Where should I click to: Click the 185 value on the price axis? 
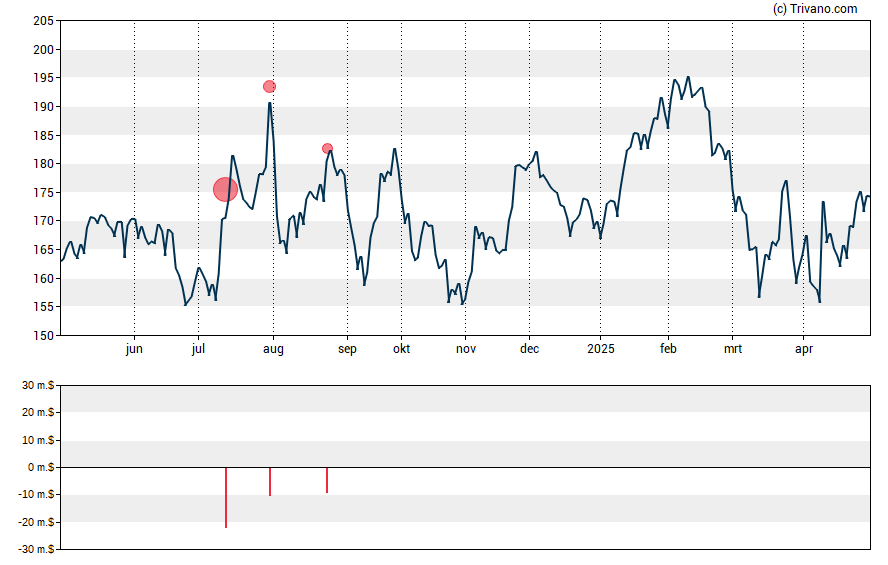44,136
